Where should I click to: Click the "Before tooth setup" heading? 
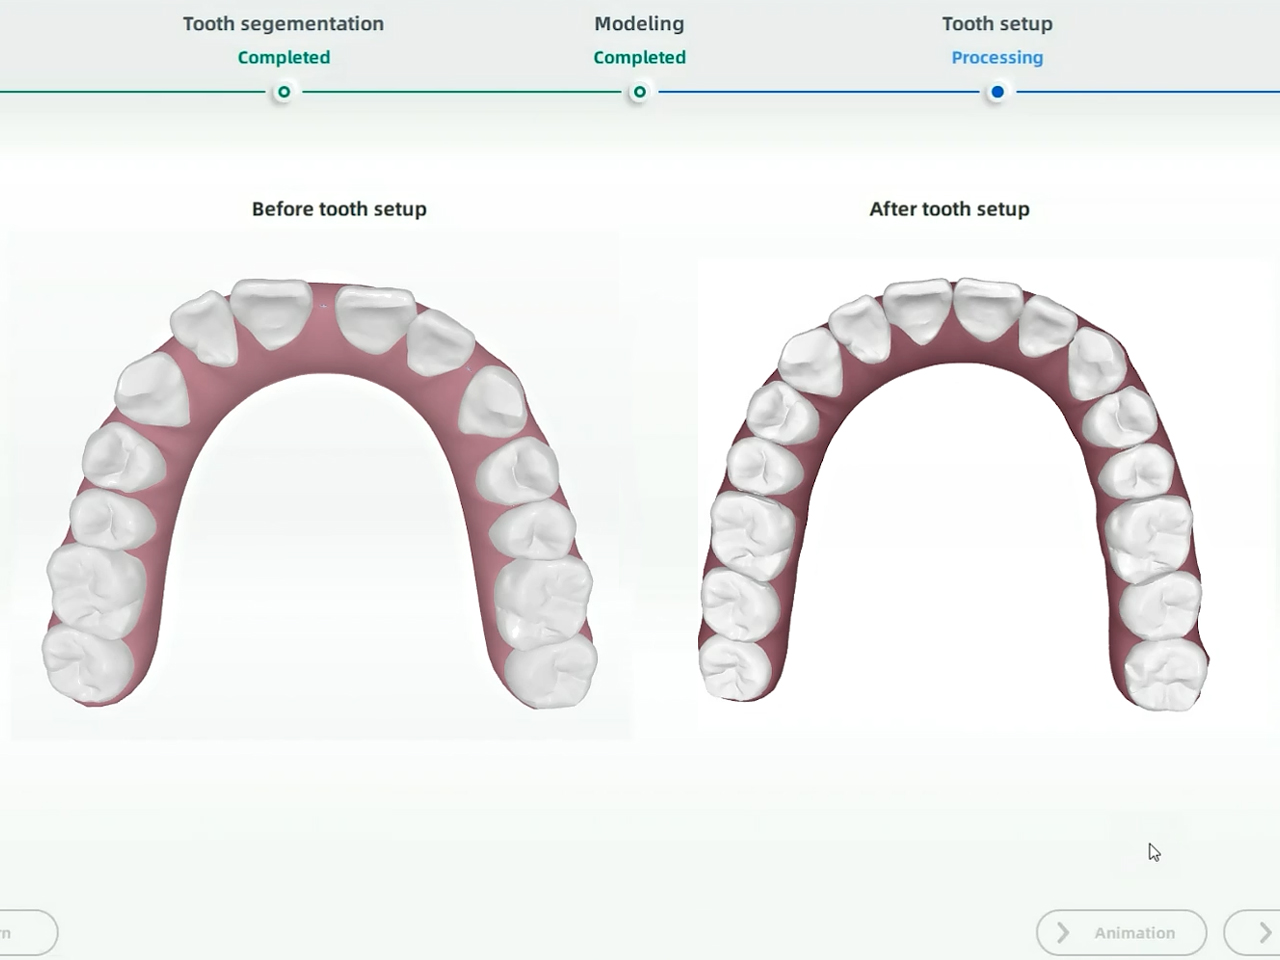pos(339,209)
